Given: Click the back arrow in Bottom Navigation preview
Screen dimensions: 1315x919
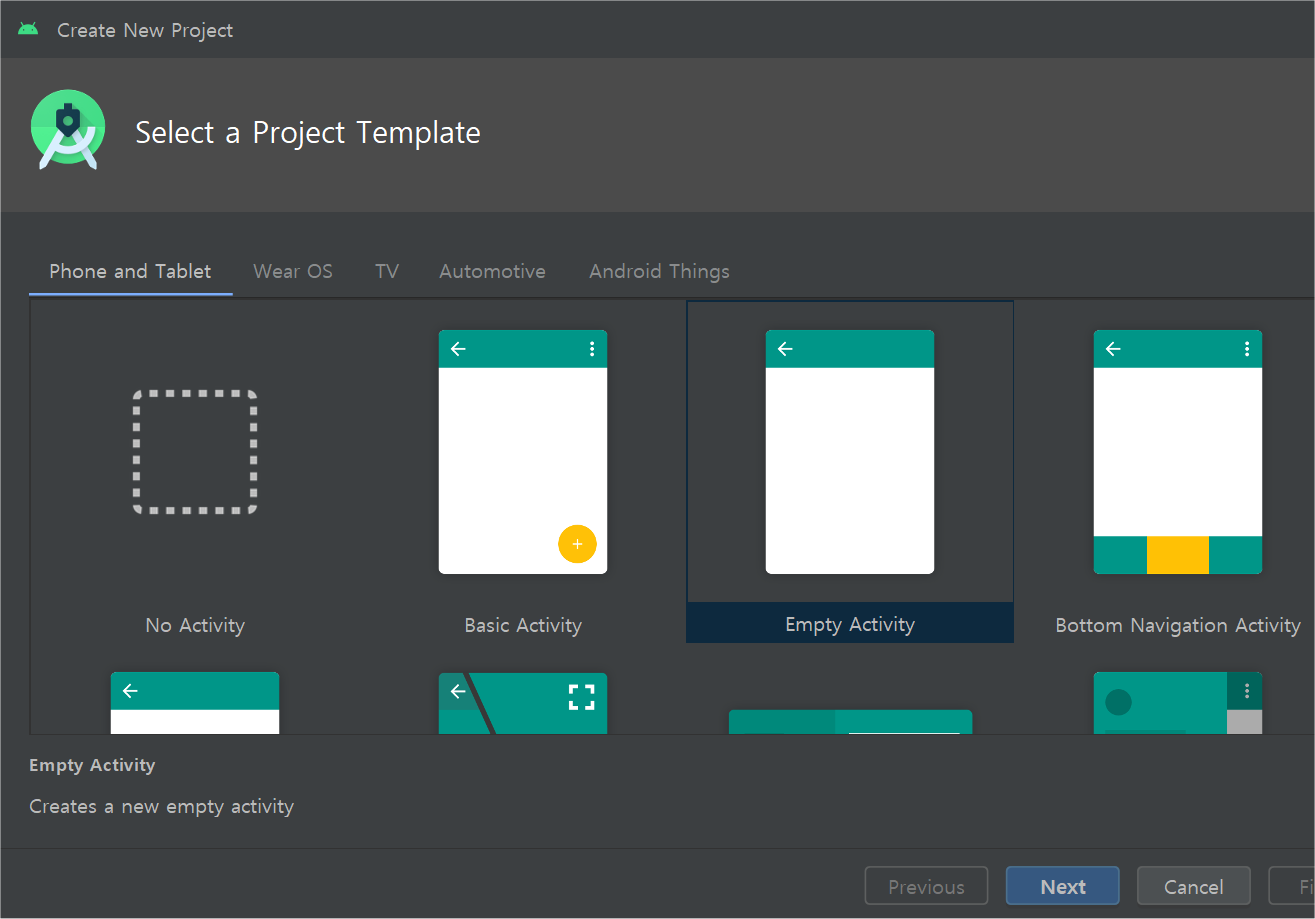Looking at the screenshot, I should click(1113, 349).
